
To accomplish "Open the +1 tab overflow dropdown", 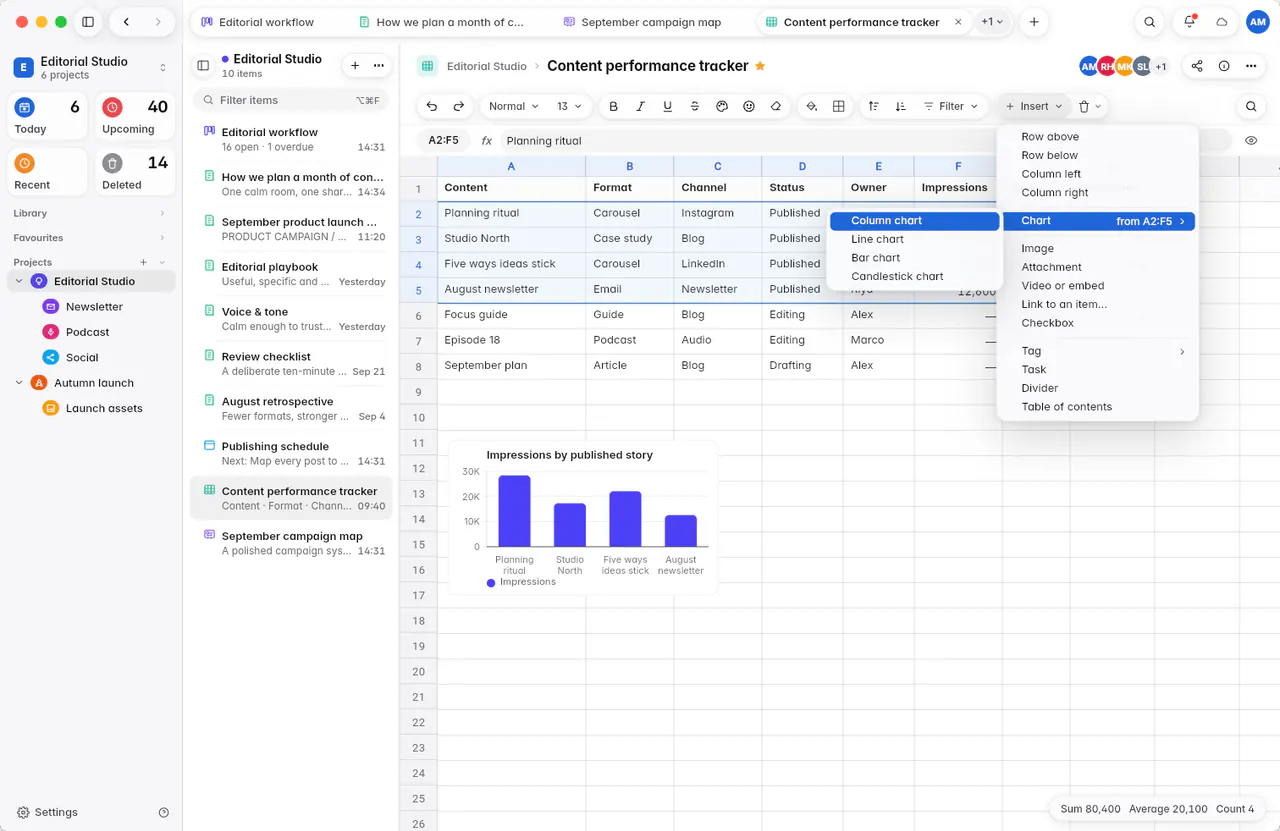I will tap(992, 22).
